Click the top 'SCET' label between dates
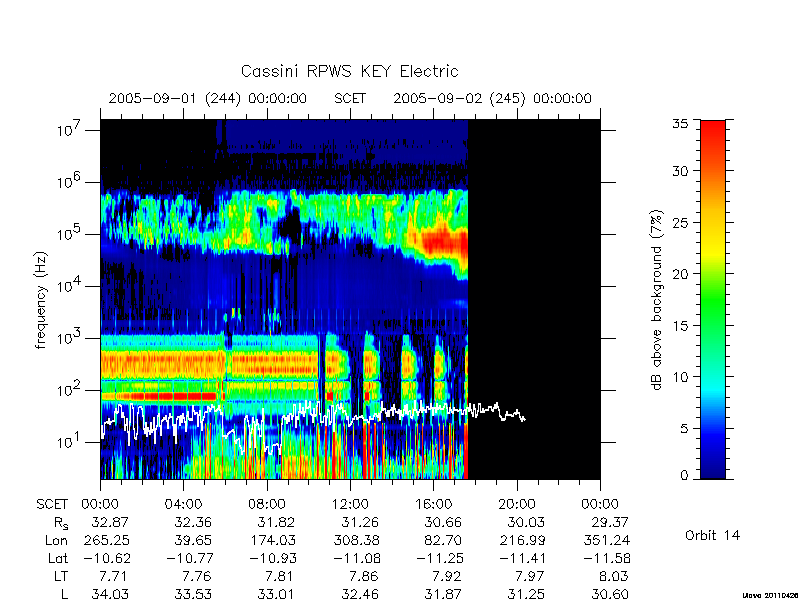Viewport: 800px width, 600px height. click(x=350, y=98)
